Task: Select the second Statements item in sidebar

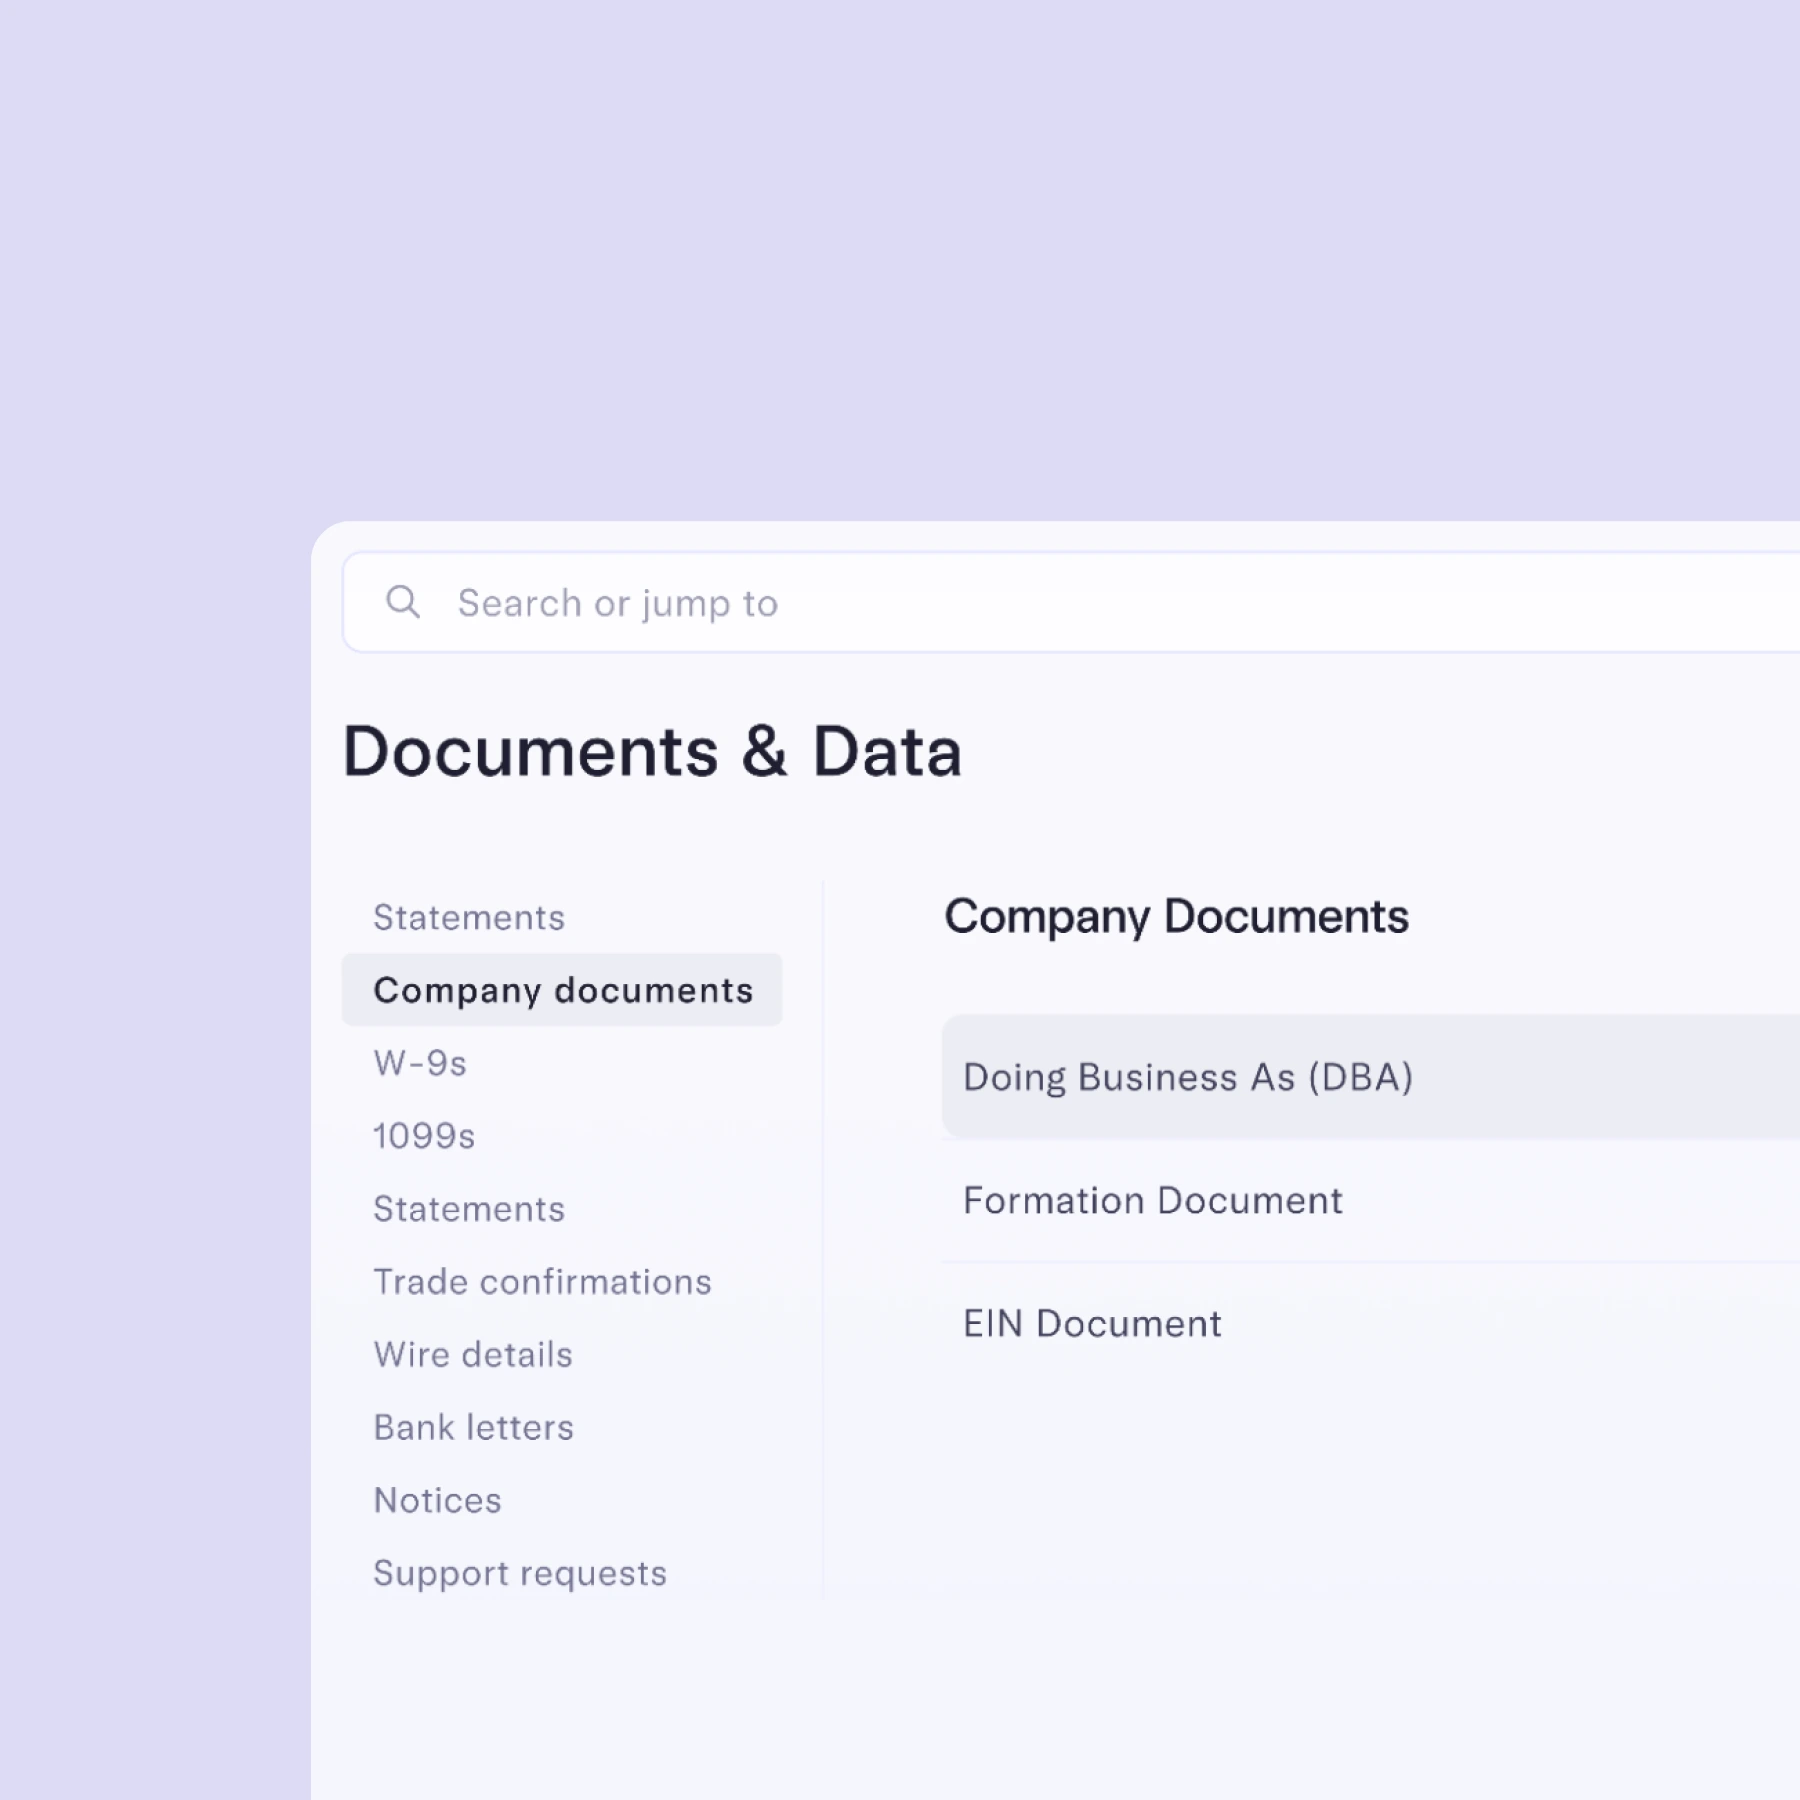Action: 468,1208
